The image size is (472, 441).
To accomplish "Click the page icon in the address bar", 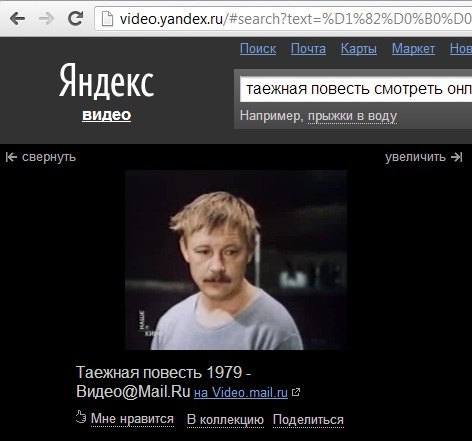I will pyautogui.click(x=107, y=19).
